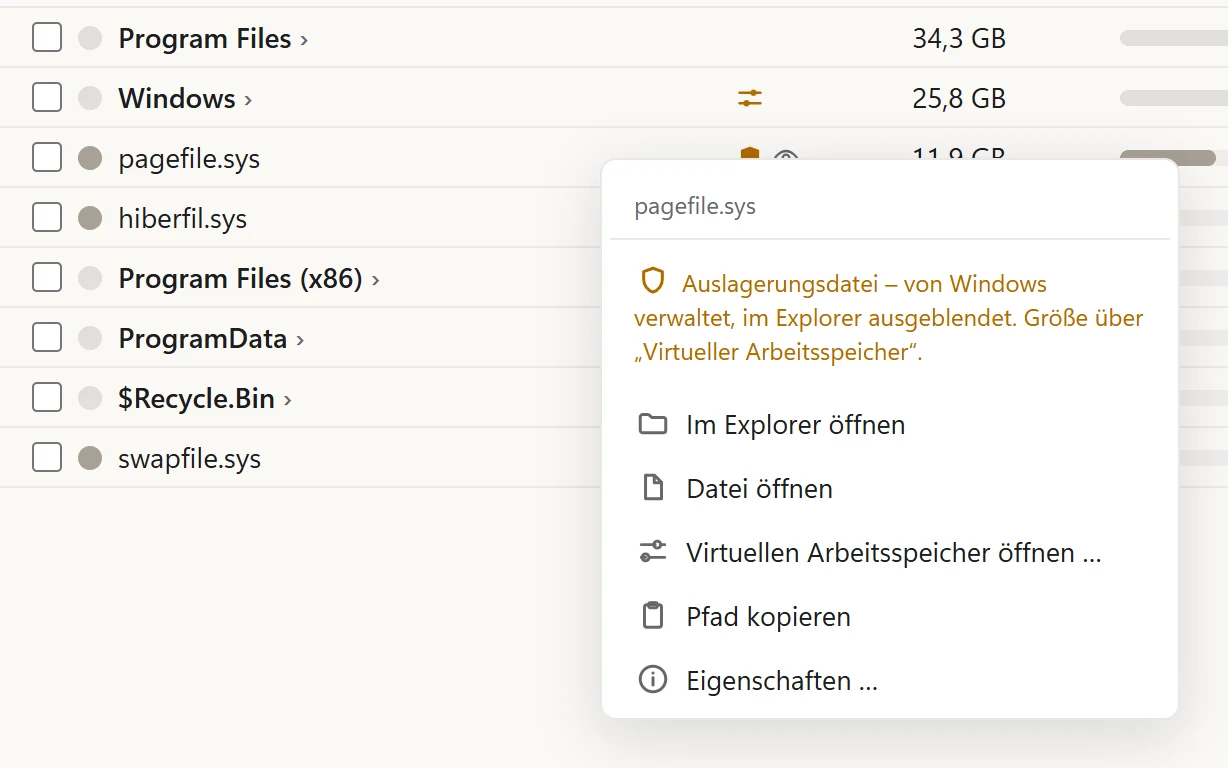The width and height of the screenshot is (1228, 768).
Task: Click the ProgramData folder name
Action: 203,339
